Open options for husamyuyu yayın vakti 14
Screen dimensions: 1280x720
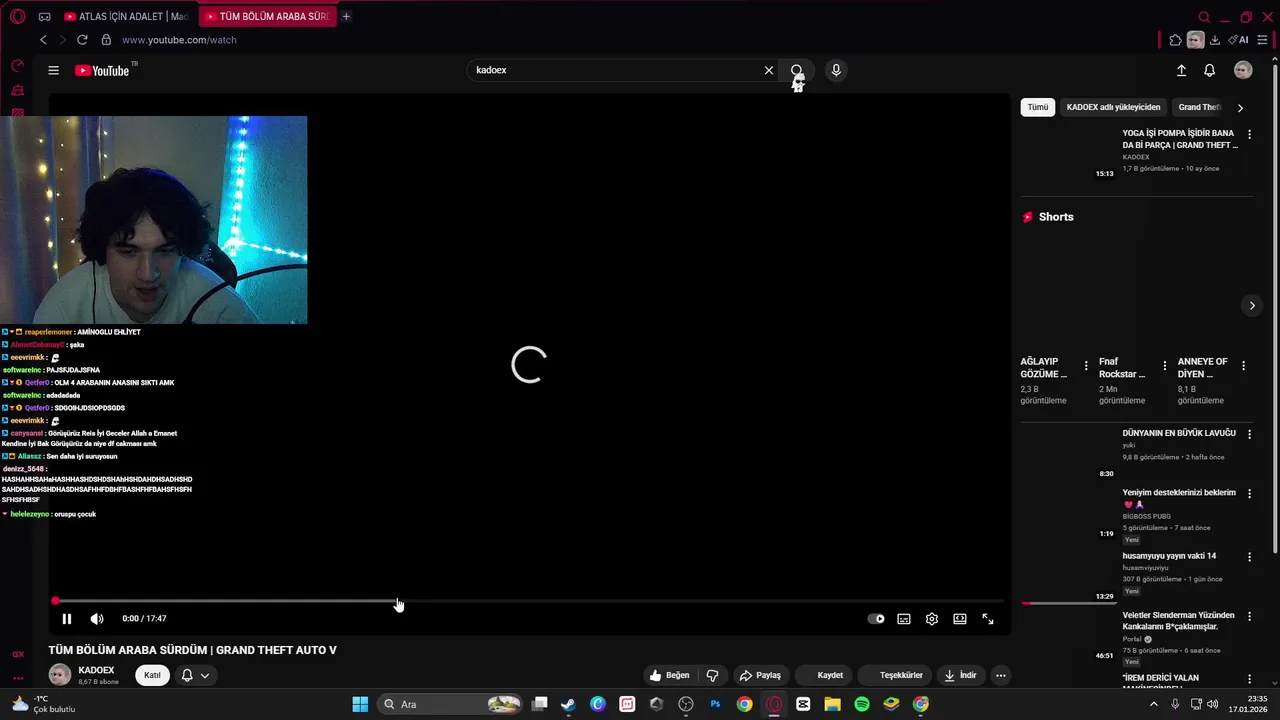1249,557
